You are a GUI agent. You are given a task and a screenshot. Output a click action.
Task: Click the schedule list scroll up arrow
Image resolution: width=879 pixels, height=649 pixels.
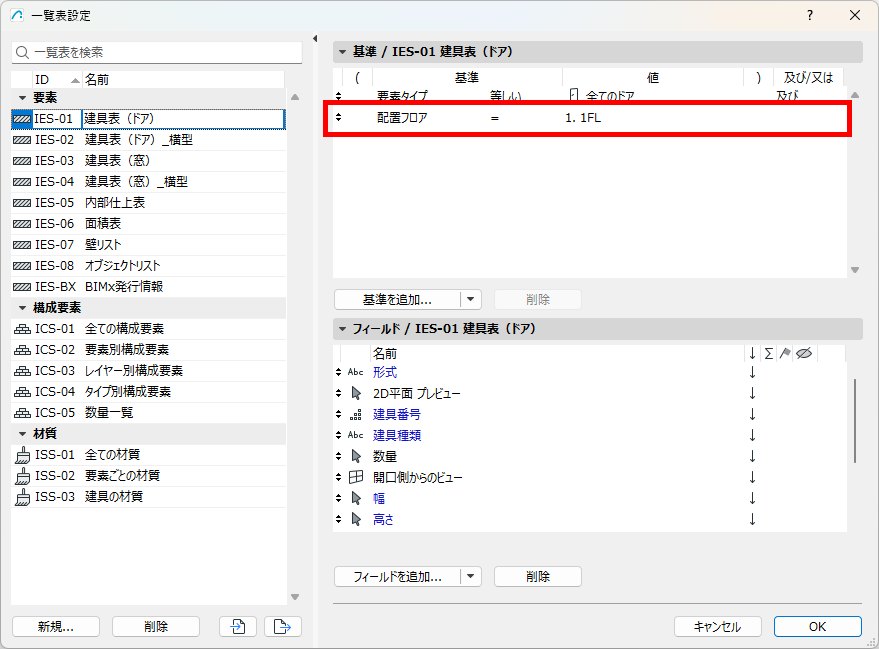pyautogui.click(x=295, y=98)
